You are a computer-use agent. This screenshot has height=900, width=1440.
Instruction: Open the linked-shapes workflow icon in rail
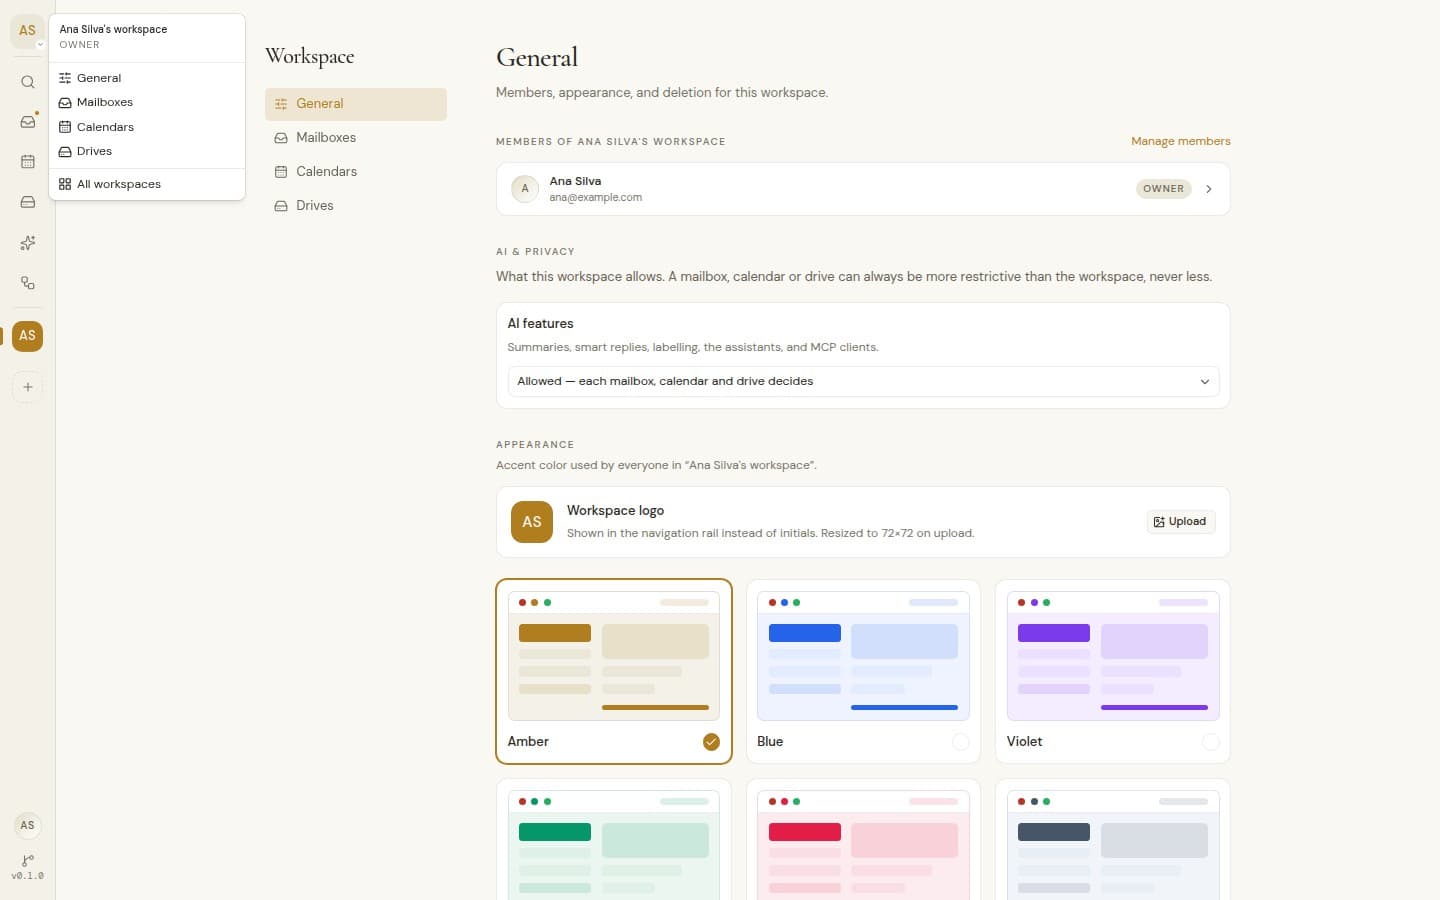[28, 283]
